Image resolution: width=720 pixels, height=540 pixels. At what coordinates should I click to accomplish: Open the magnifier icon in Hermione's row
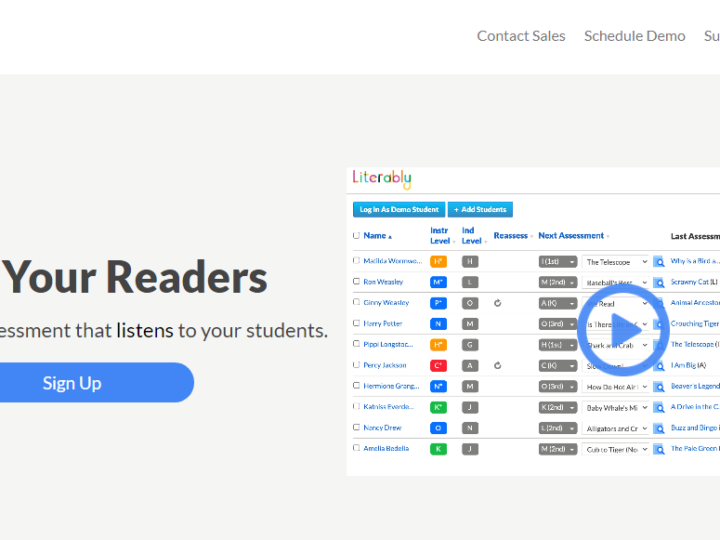(659, 387)
